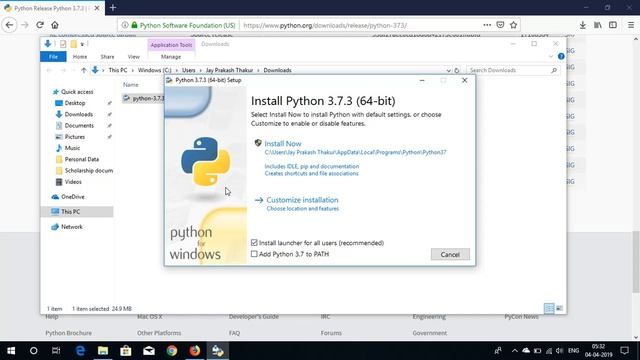Open Python Brochure footer link
This screenshot has height=360, width=640.
click(x=69, y=333)
